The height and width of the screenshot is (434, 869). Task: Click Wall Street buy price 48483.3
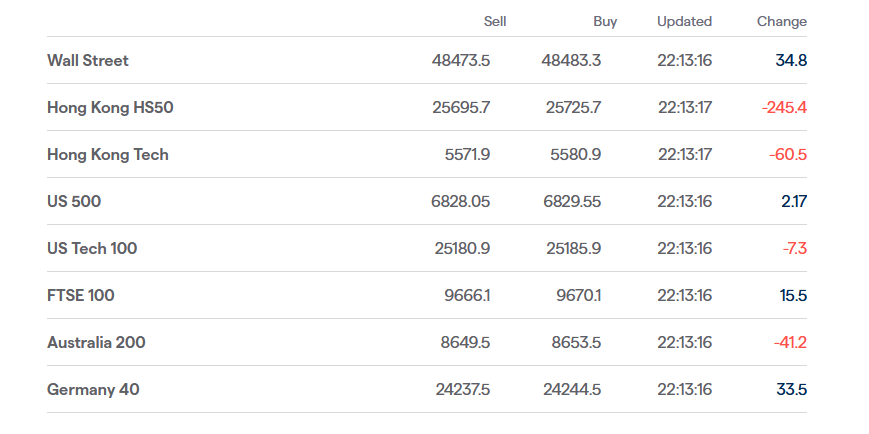pos(571,61)
